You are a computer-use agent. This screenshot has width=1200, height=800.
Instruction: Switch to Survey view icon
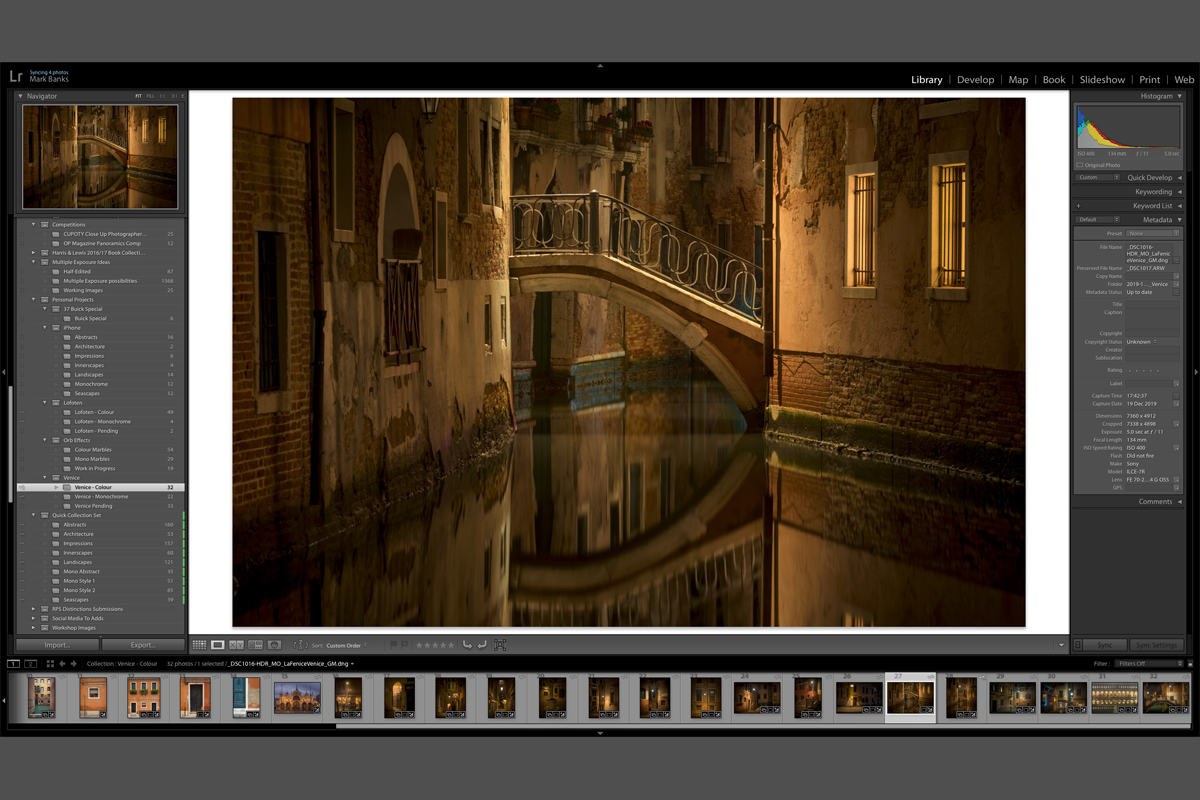(x=255, y=645)
